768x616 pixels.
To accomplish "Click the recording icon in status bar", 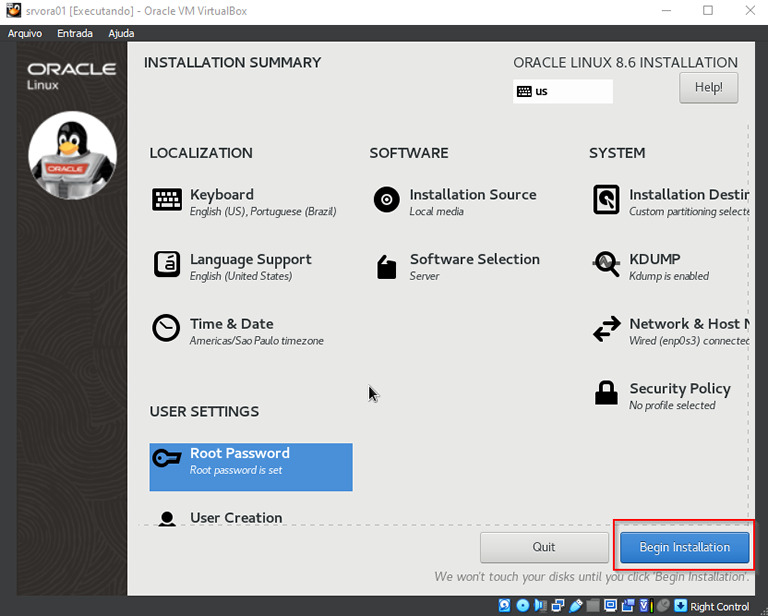I will point(628,606).
